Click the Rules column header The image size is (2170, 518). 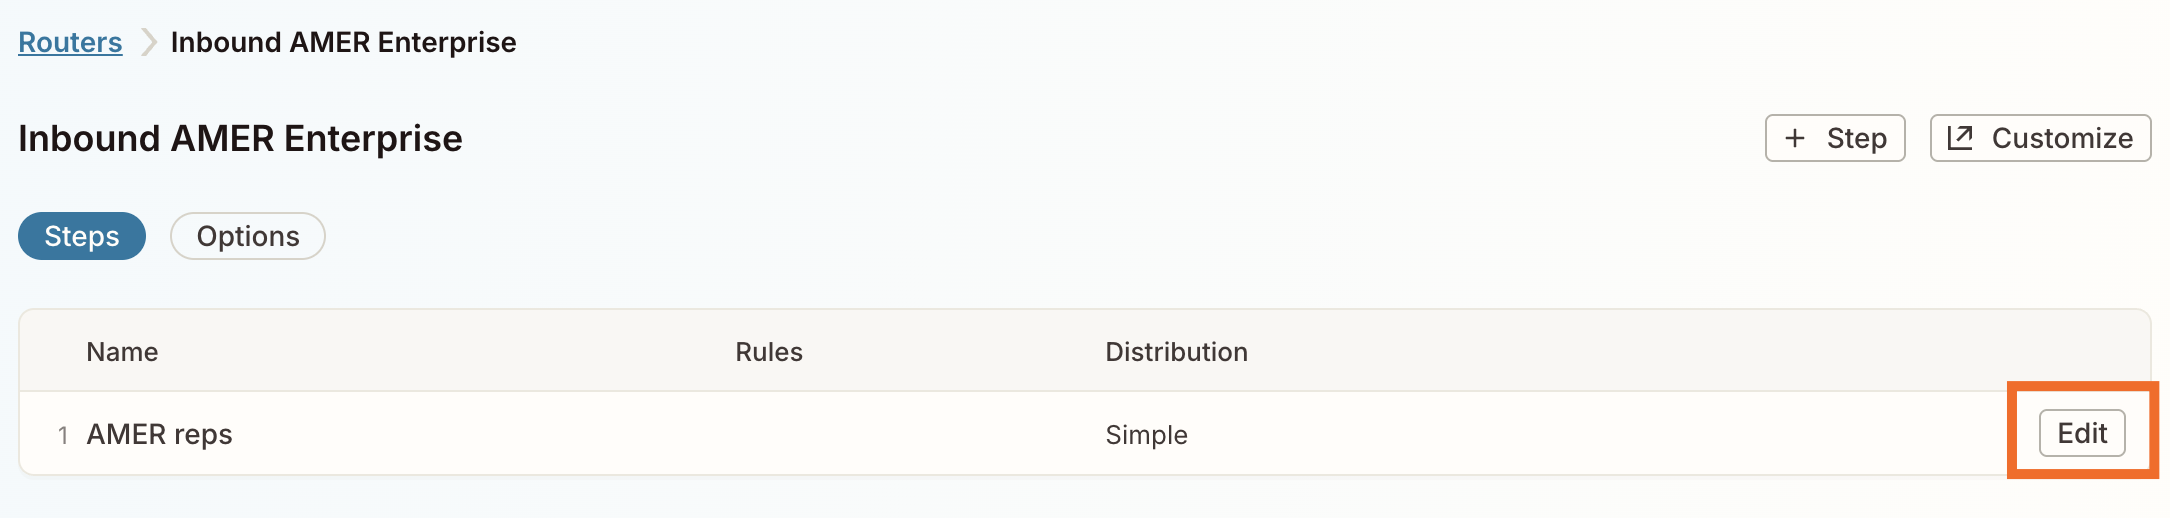[x=769, y=352]
